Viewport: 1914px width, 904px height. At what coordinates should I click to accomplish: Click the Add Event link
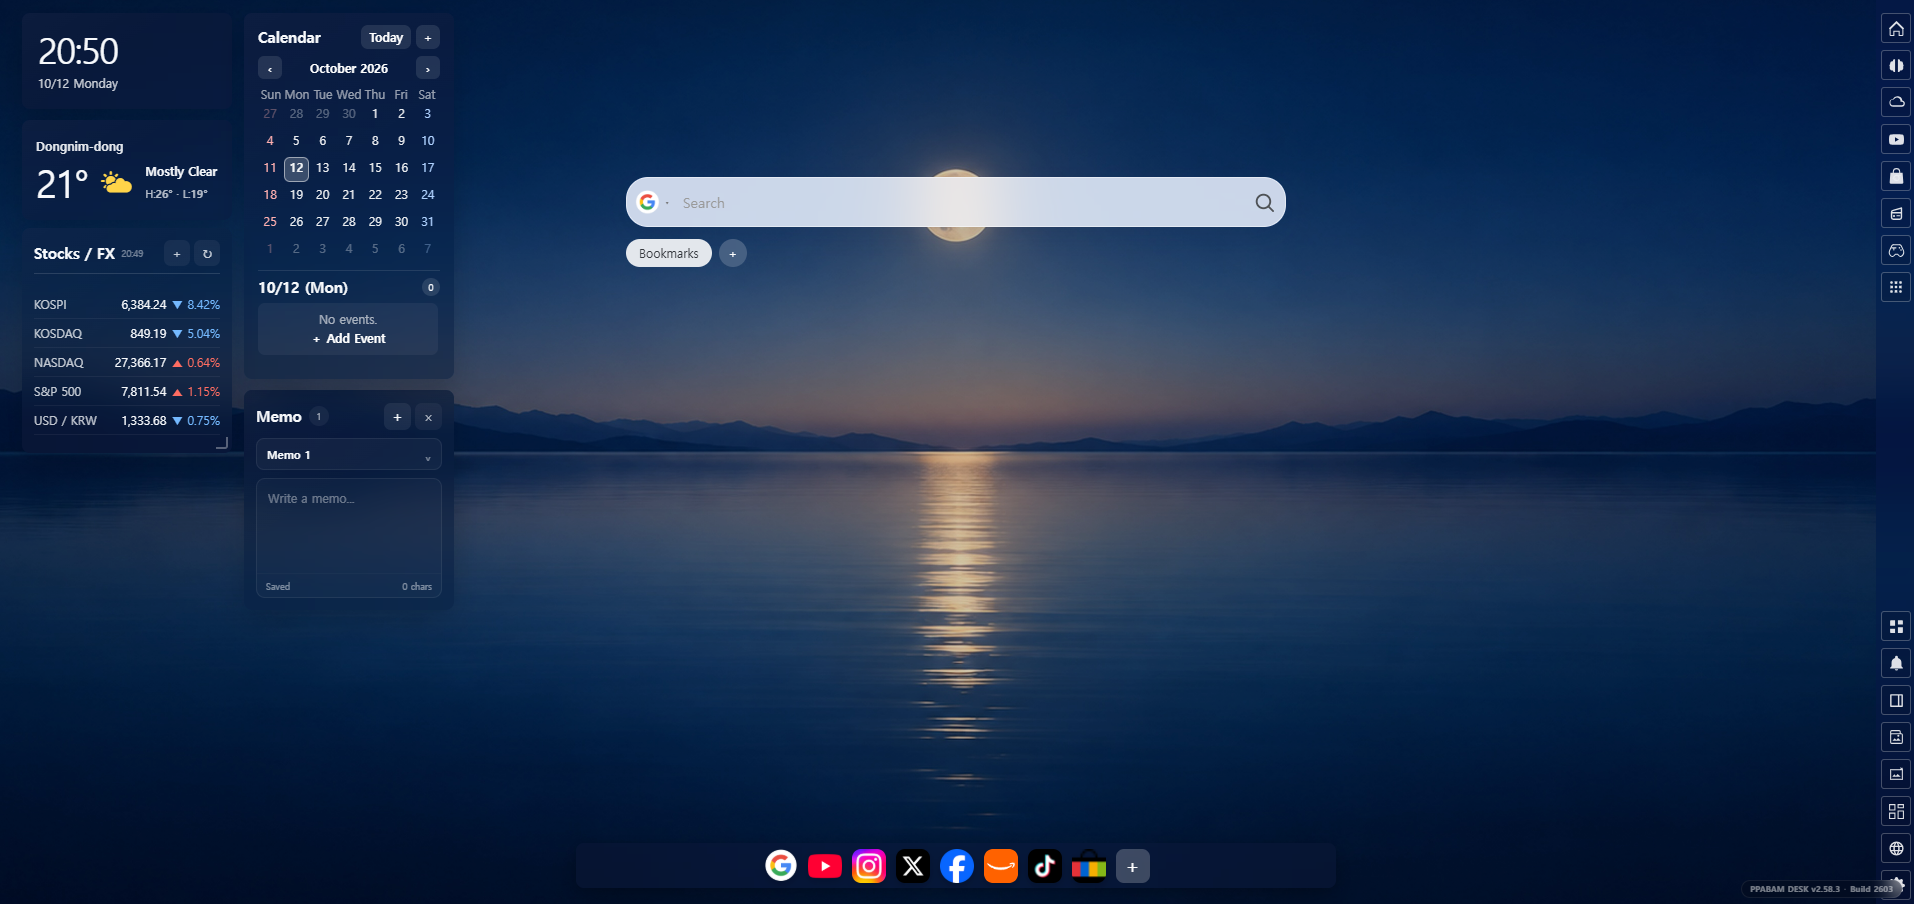tap(349, 339)
